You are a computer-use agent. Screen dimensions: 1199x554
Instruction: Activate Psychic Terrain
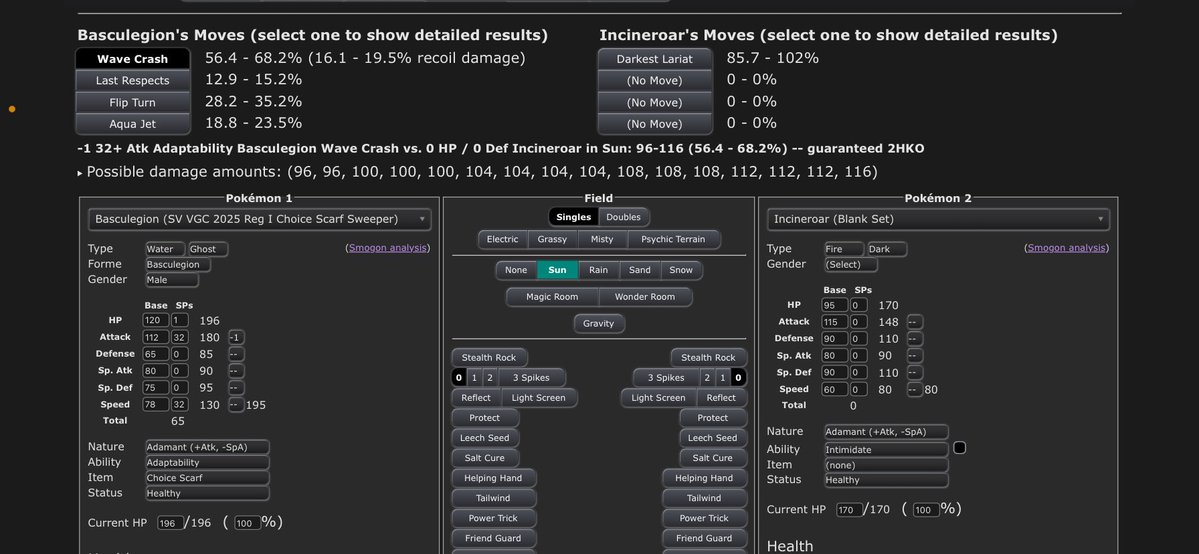[x=674, y=240]
